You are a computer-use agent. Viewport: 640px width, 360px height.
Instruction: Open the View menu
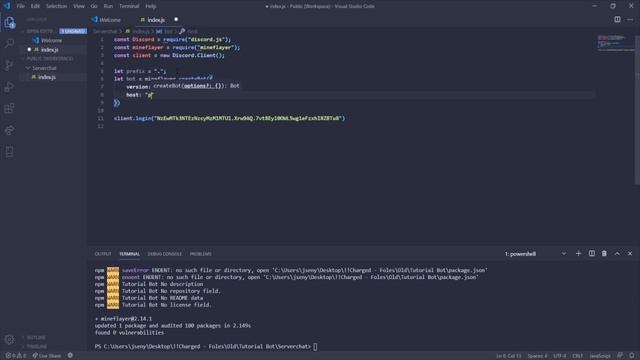tap(79, 6)
